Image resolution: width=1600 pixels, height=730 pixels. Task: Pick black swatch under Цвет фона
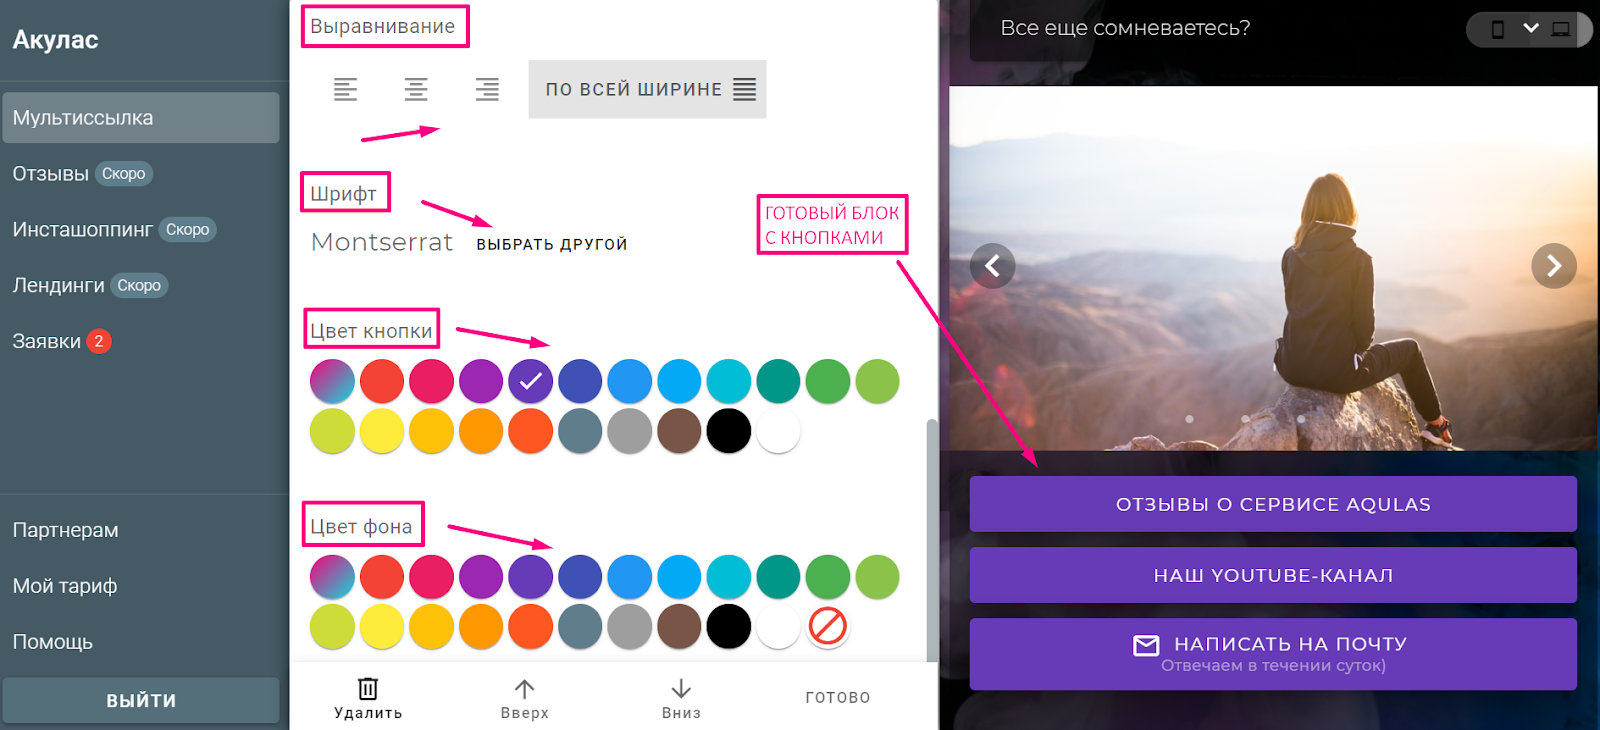click(x=729, y=626)
